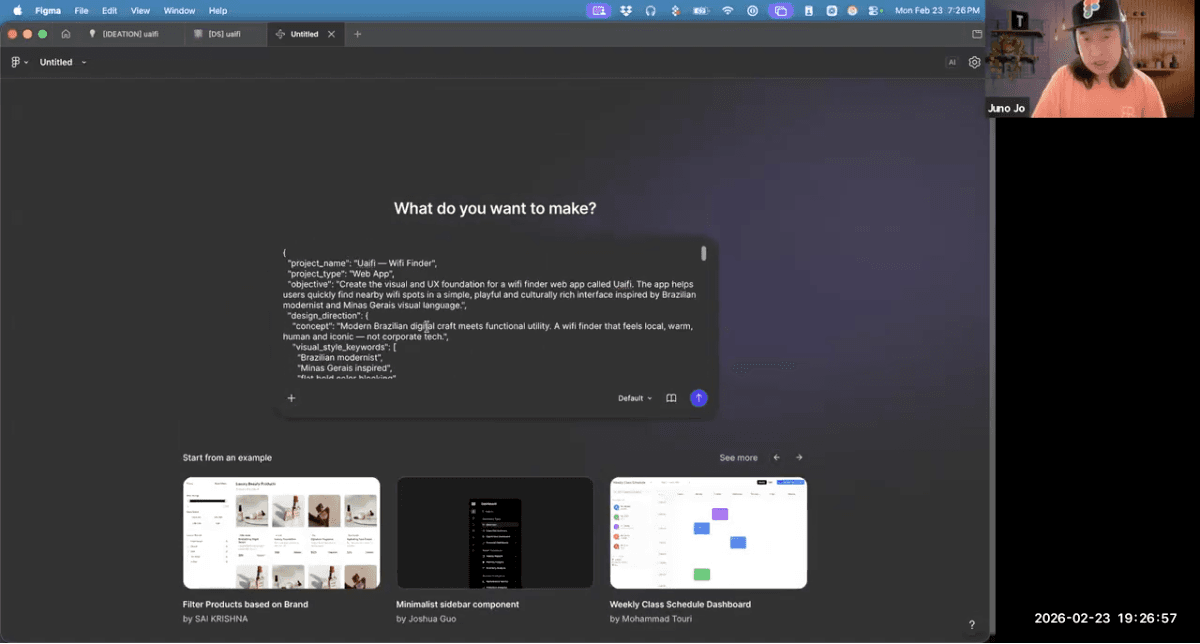Screen dimensions: 1200x644
Task: Click the AI badge icon next to settings gear
Action: coord(952,61)
